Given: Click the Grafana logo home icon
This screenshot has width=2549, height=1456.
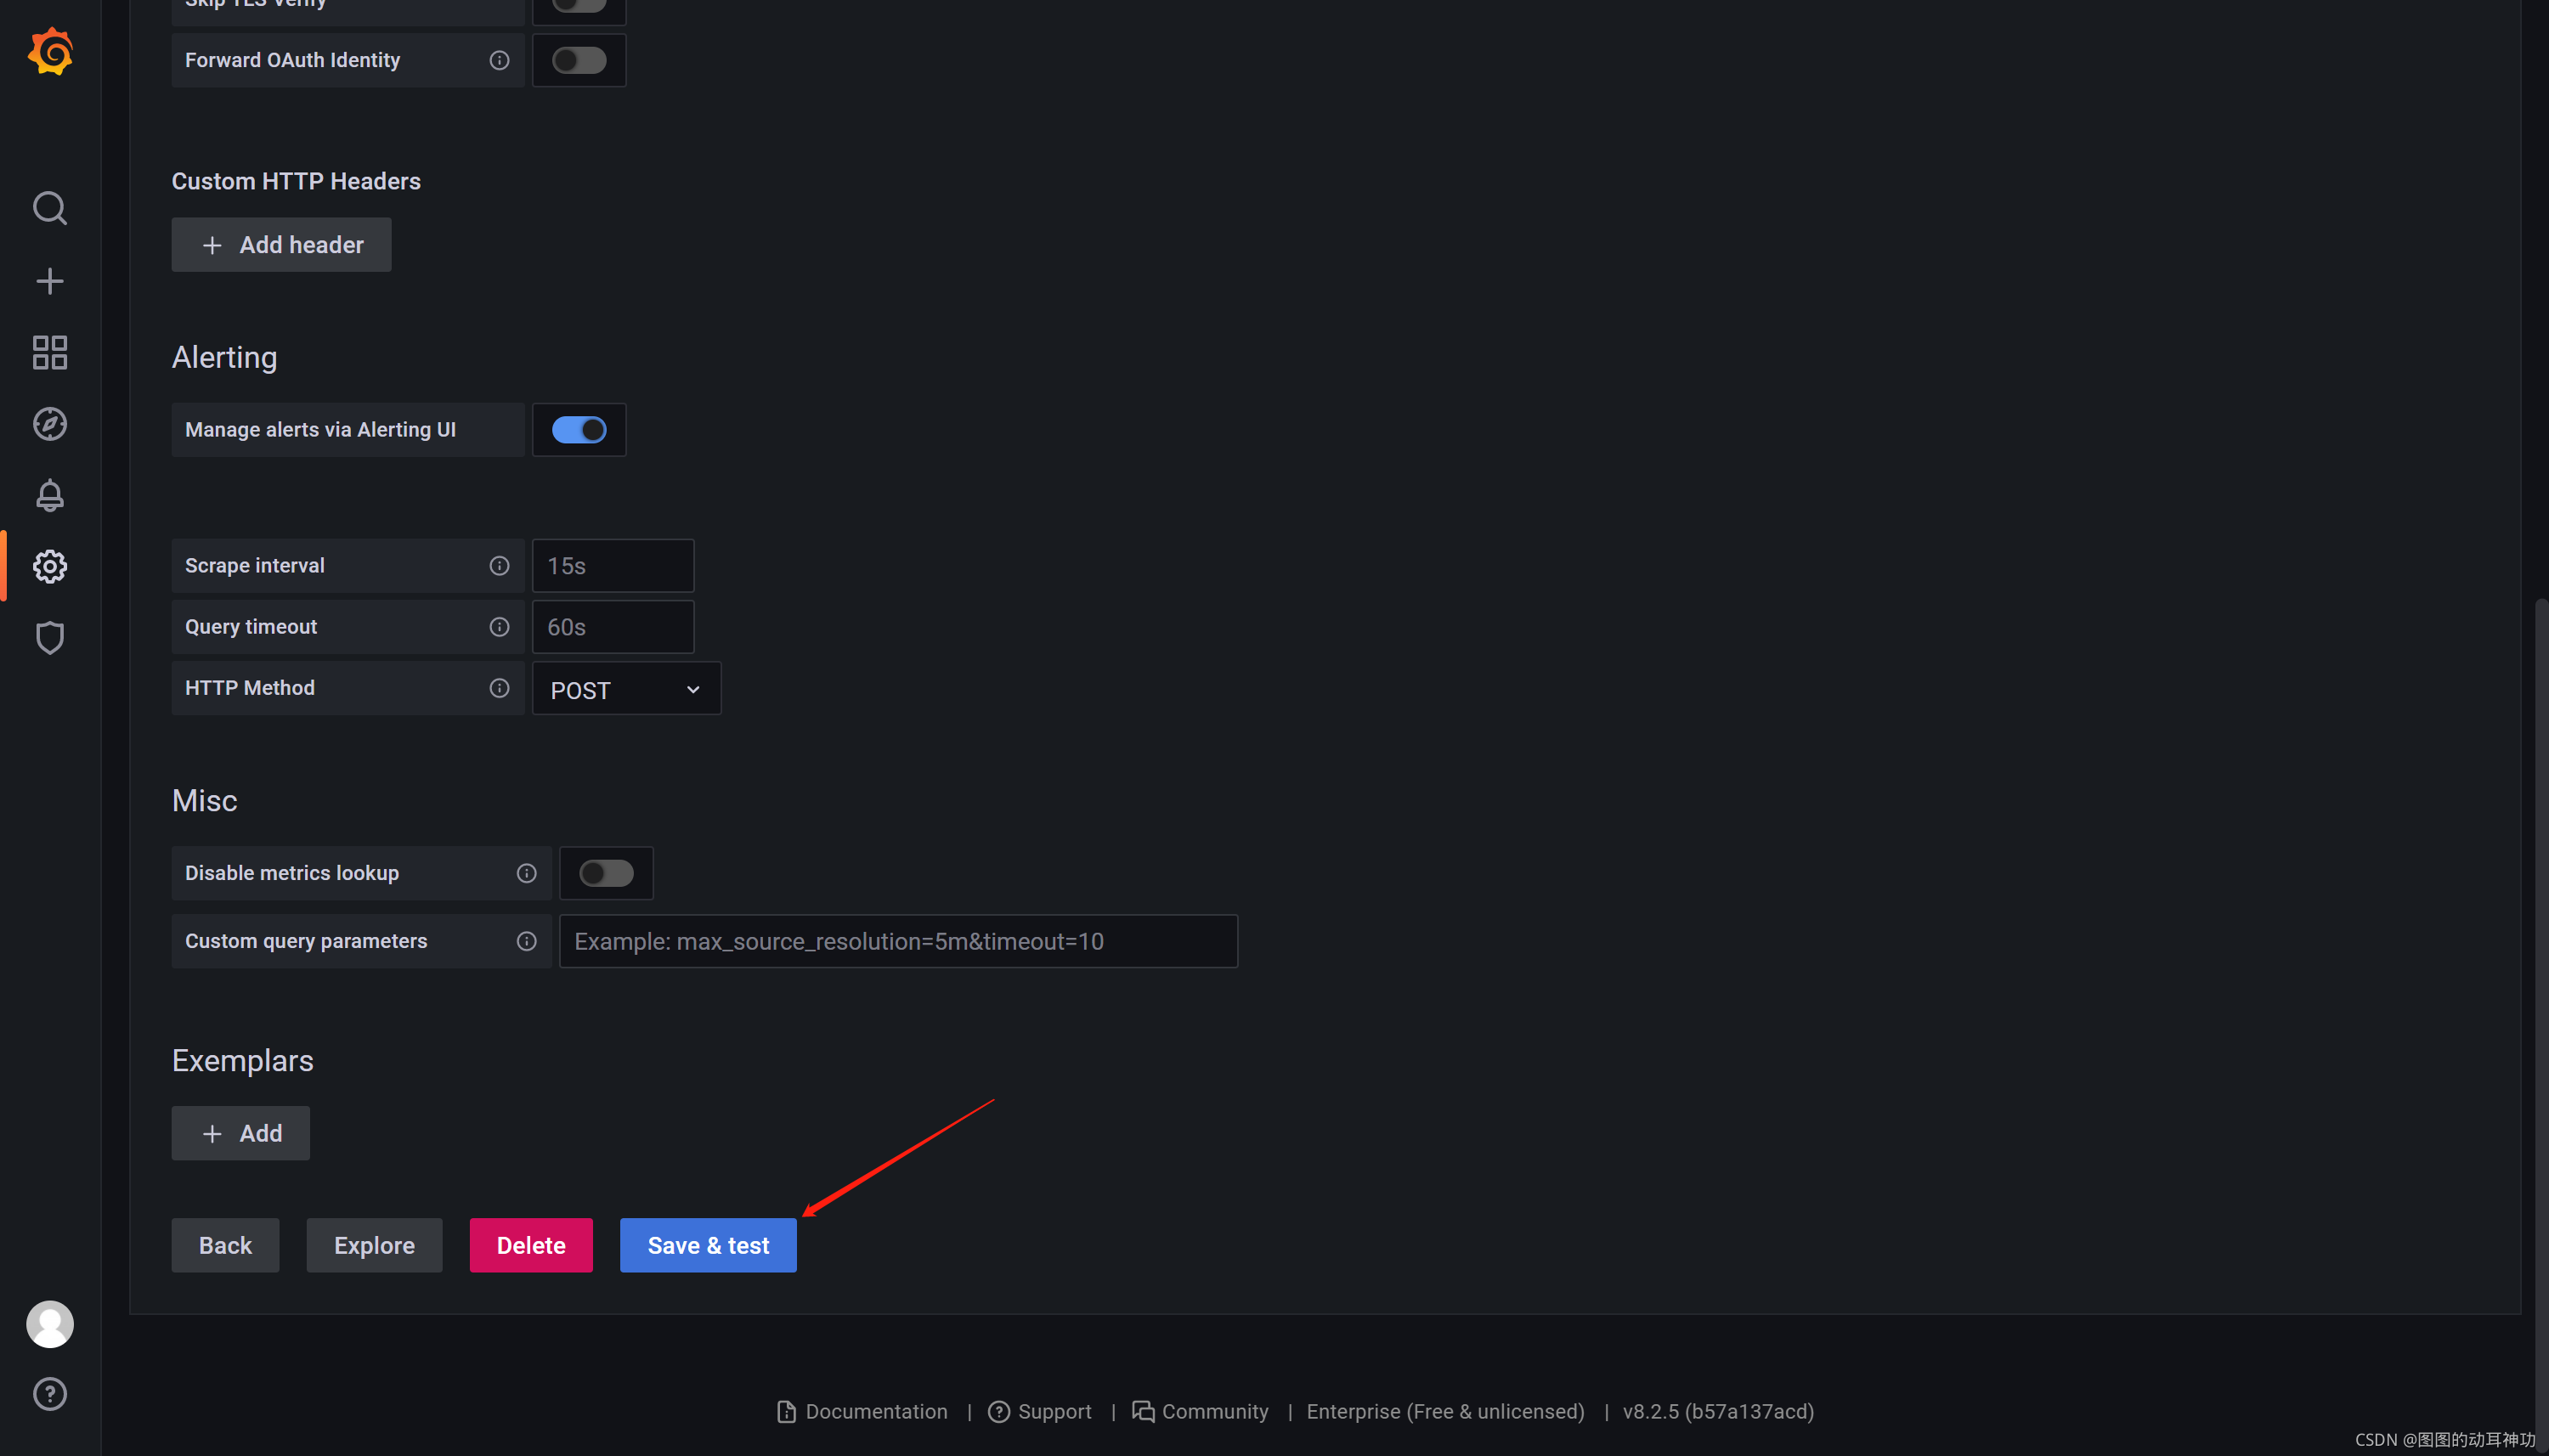Looking at the screenshot, I should coord(50,52).
